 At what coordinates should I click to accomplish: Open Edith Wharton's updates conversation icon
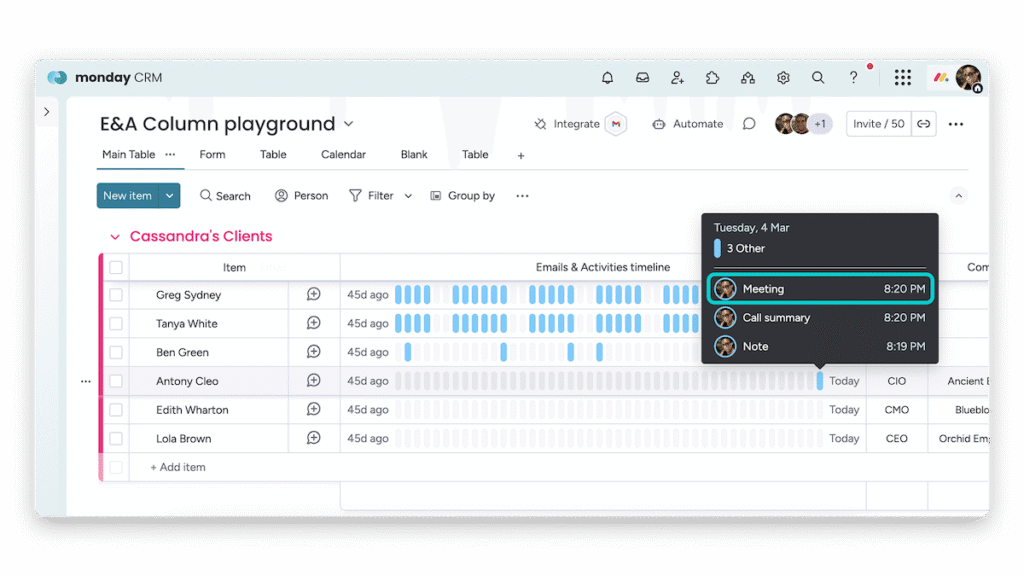(x=313, y=409)
